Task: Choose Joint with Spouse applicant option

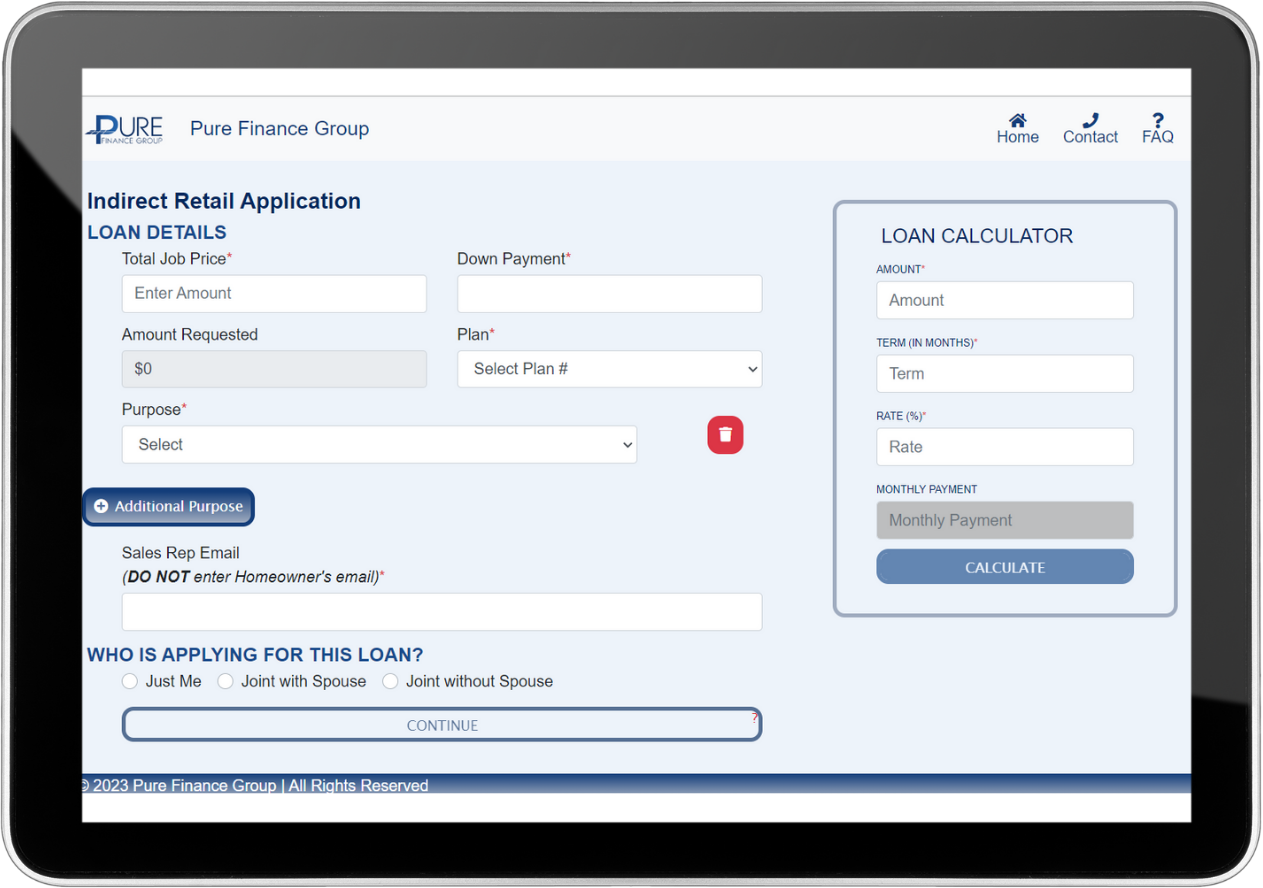Action: (x=225, y=681)
